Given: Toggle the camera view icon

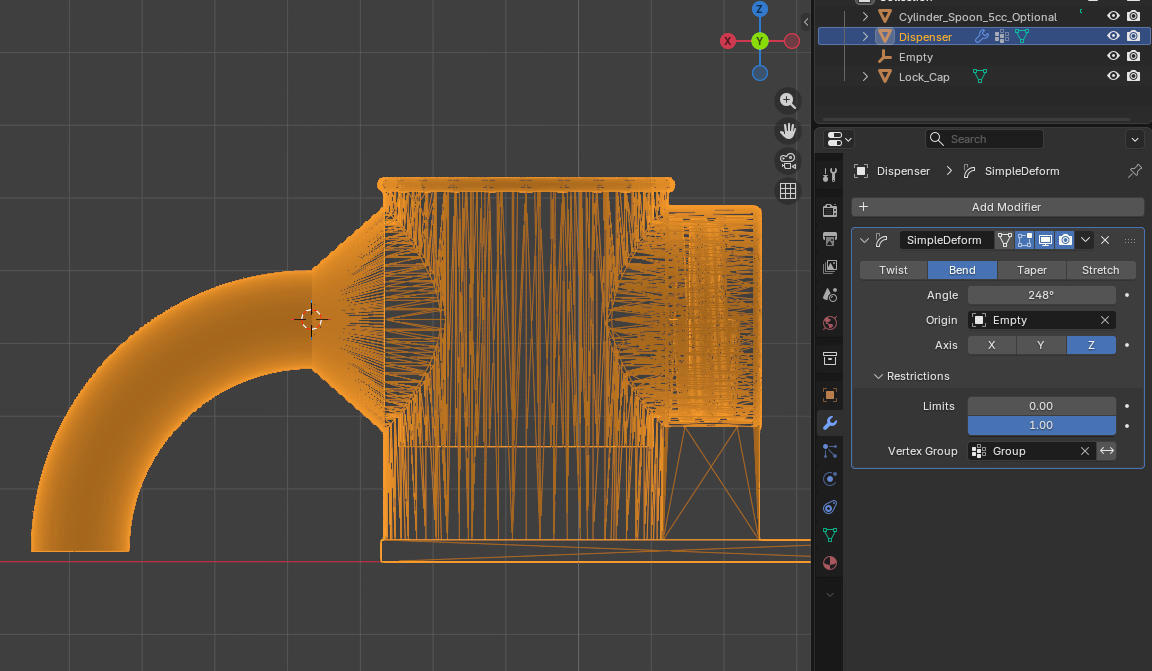Looking at the screenshot, I should (788, 161).
